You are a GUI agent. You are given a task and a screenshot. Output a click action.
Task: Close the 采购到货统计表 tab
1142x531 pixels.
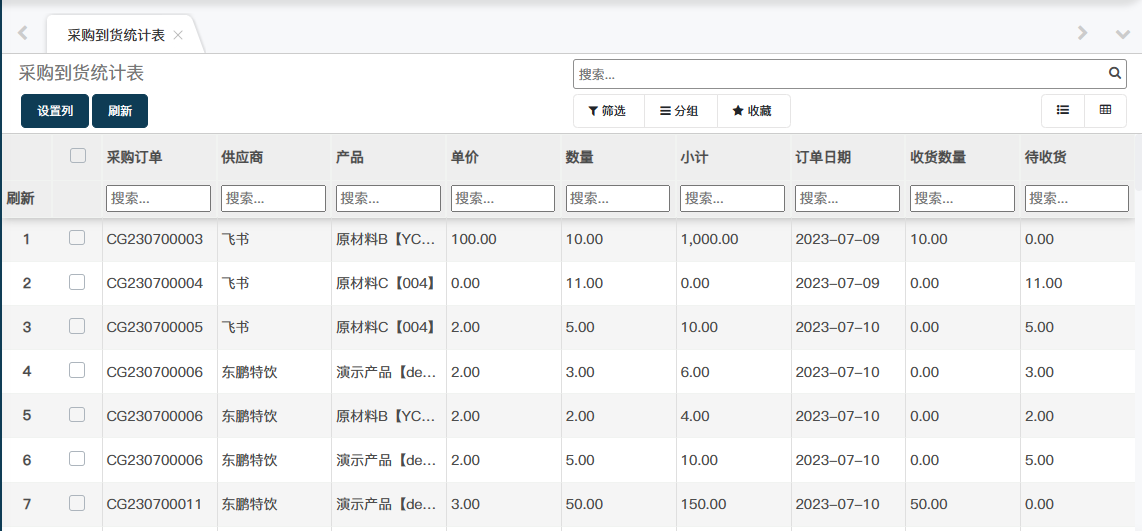pyautogui.click(x=178, y=35)
